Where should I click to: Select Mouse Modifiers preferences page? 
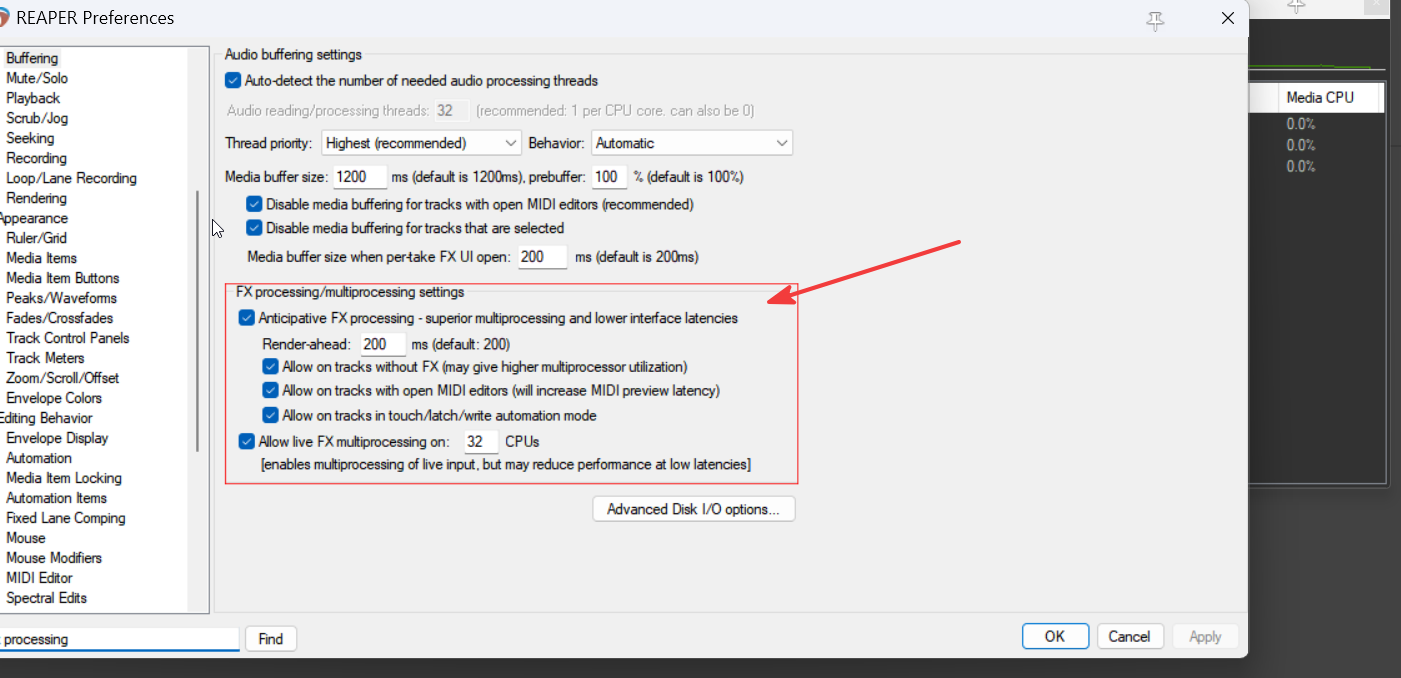[x=54, y=558]
